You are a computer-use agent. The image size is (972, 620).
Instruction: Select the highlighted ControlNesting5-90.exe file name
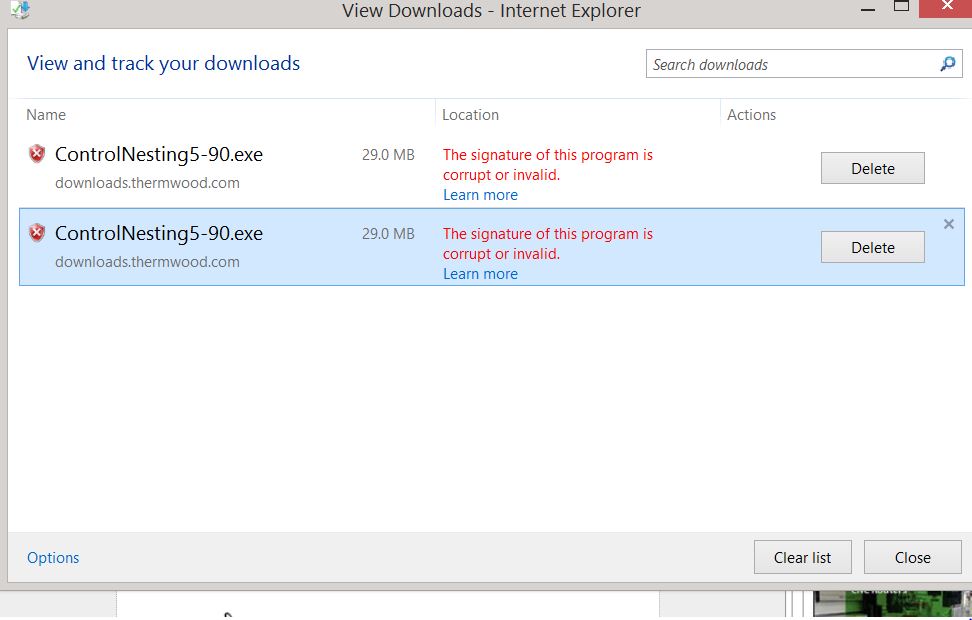159,233
